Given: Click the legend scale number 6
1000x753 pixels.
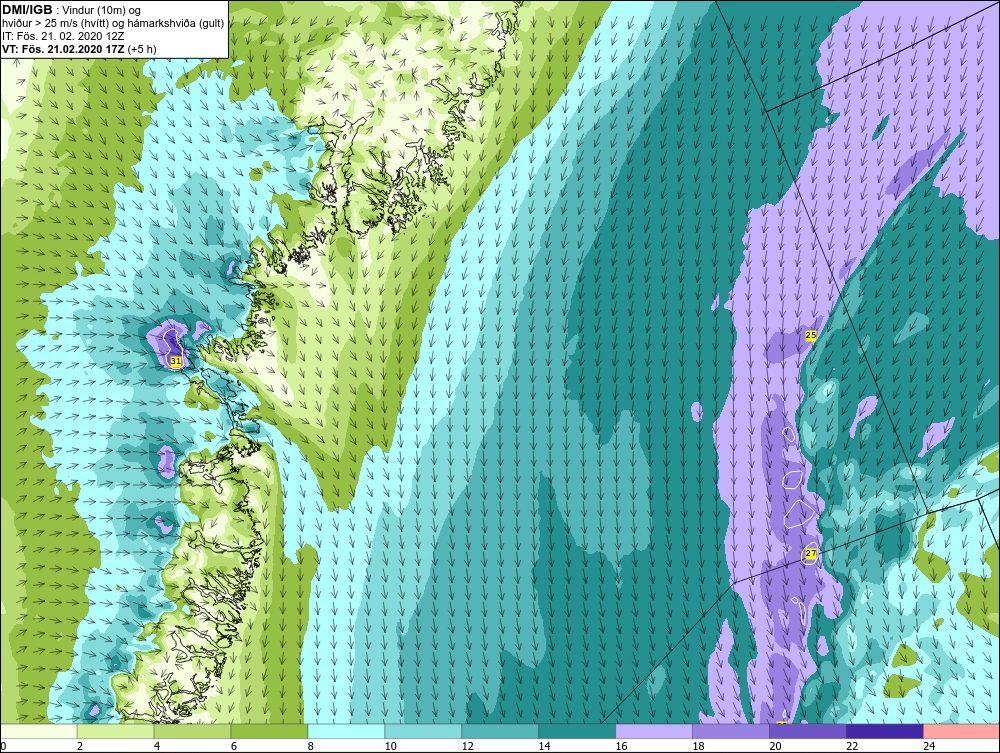Looking at the screenshot, I should 234,746.
